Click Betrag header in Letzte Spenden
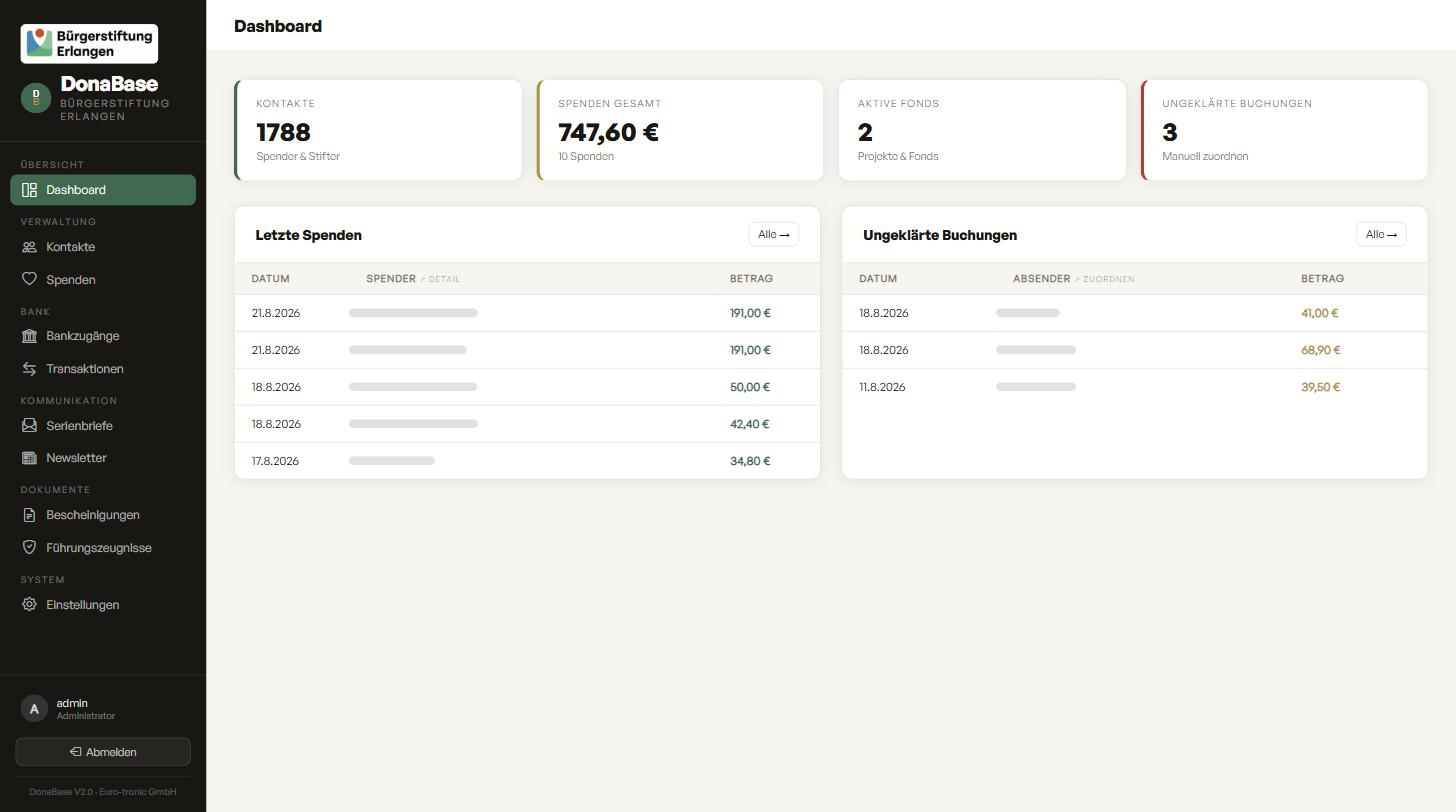Screen dimensions: 1456x812 [x=751, y=279]
